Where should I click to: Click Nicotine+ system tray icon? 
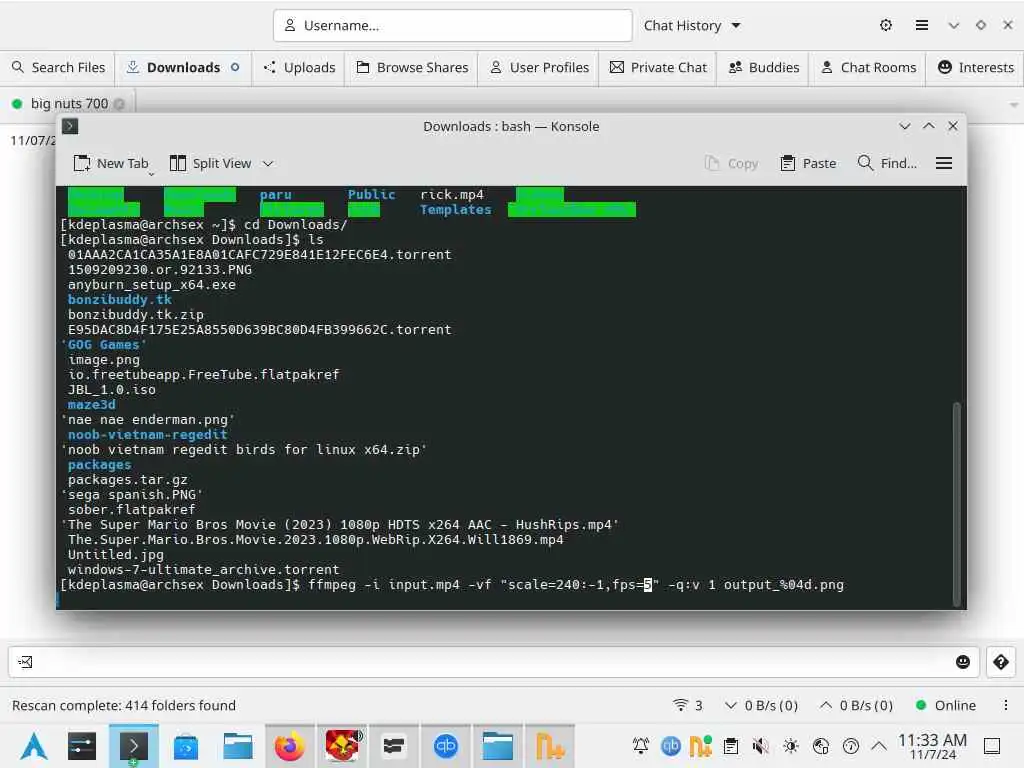700,746
